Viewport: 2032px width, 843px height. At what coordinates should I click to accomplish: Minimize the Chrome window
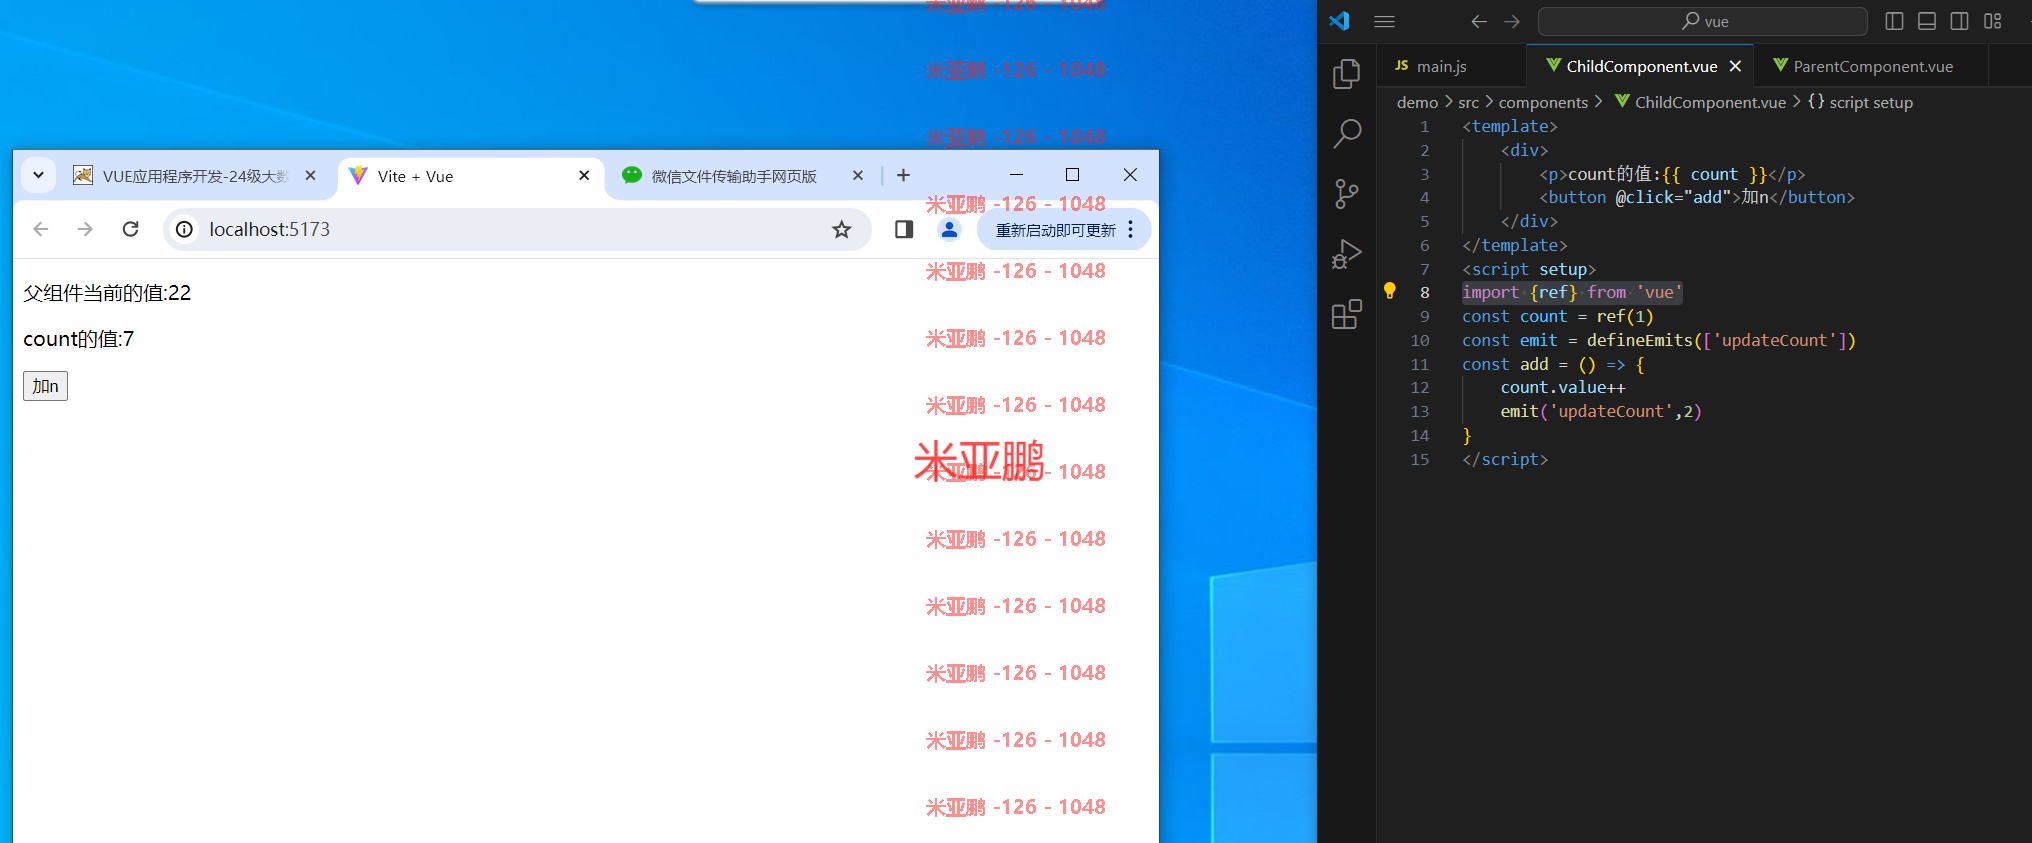coord(1016,175)
